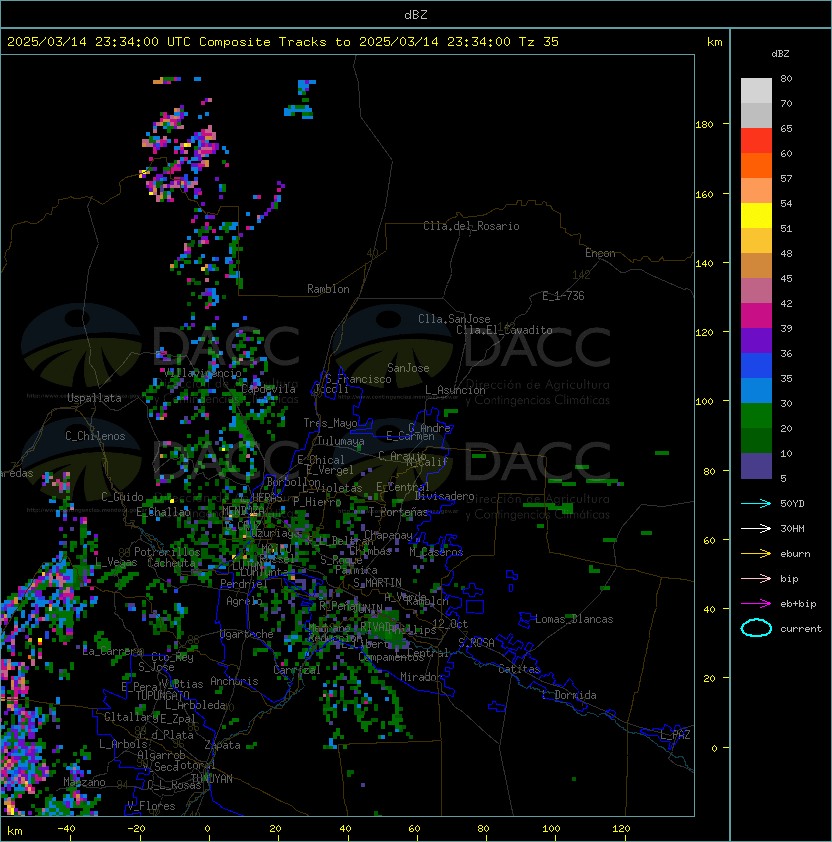Click the eburn yellow arrow legend icon
This screenshot has width=832, height=842.
(x=756, y=553)
